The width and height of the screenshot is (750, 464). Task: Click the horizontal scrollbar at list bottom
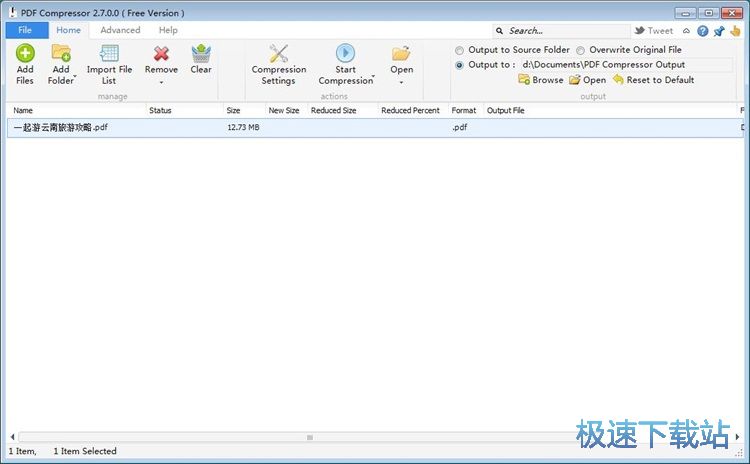tap(310, 437)
